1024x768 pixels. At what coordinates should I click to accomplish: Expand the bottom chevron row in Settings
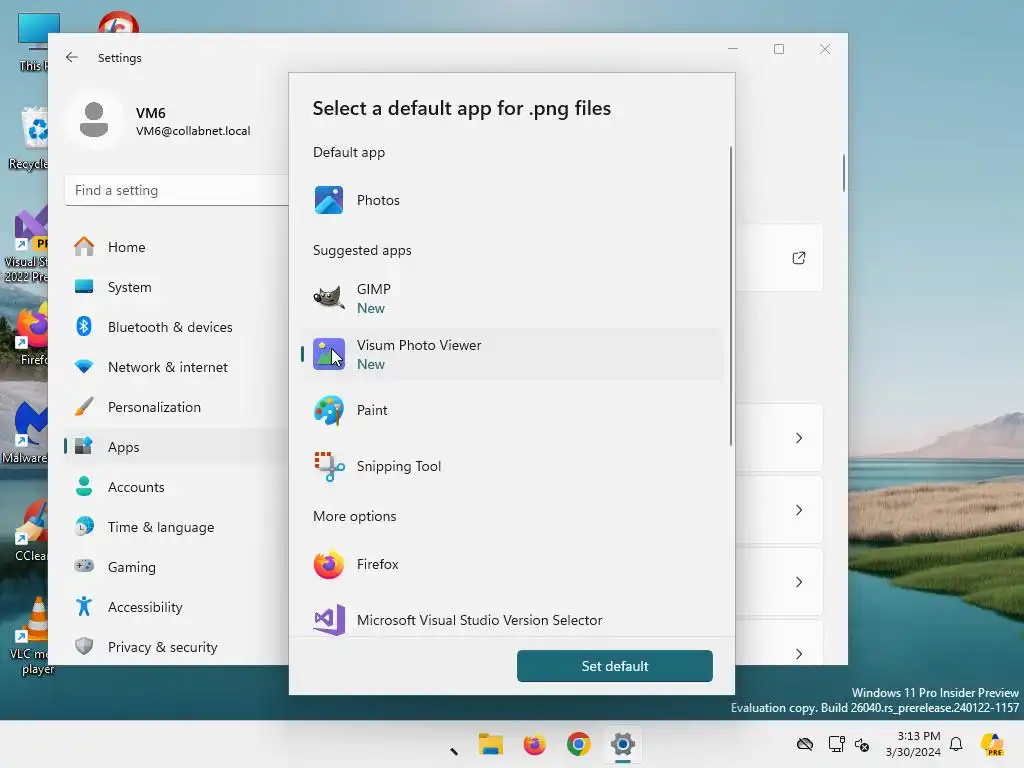pos(799,654)
